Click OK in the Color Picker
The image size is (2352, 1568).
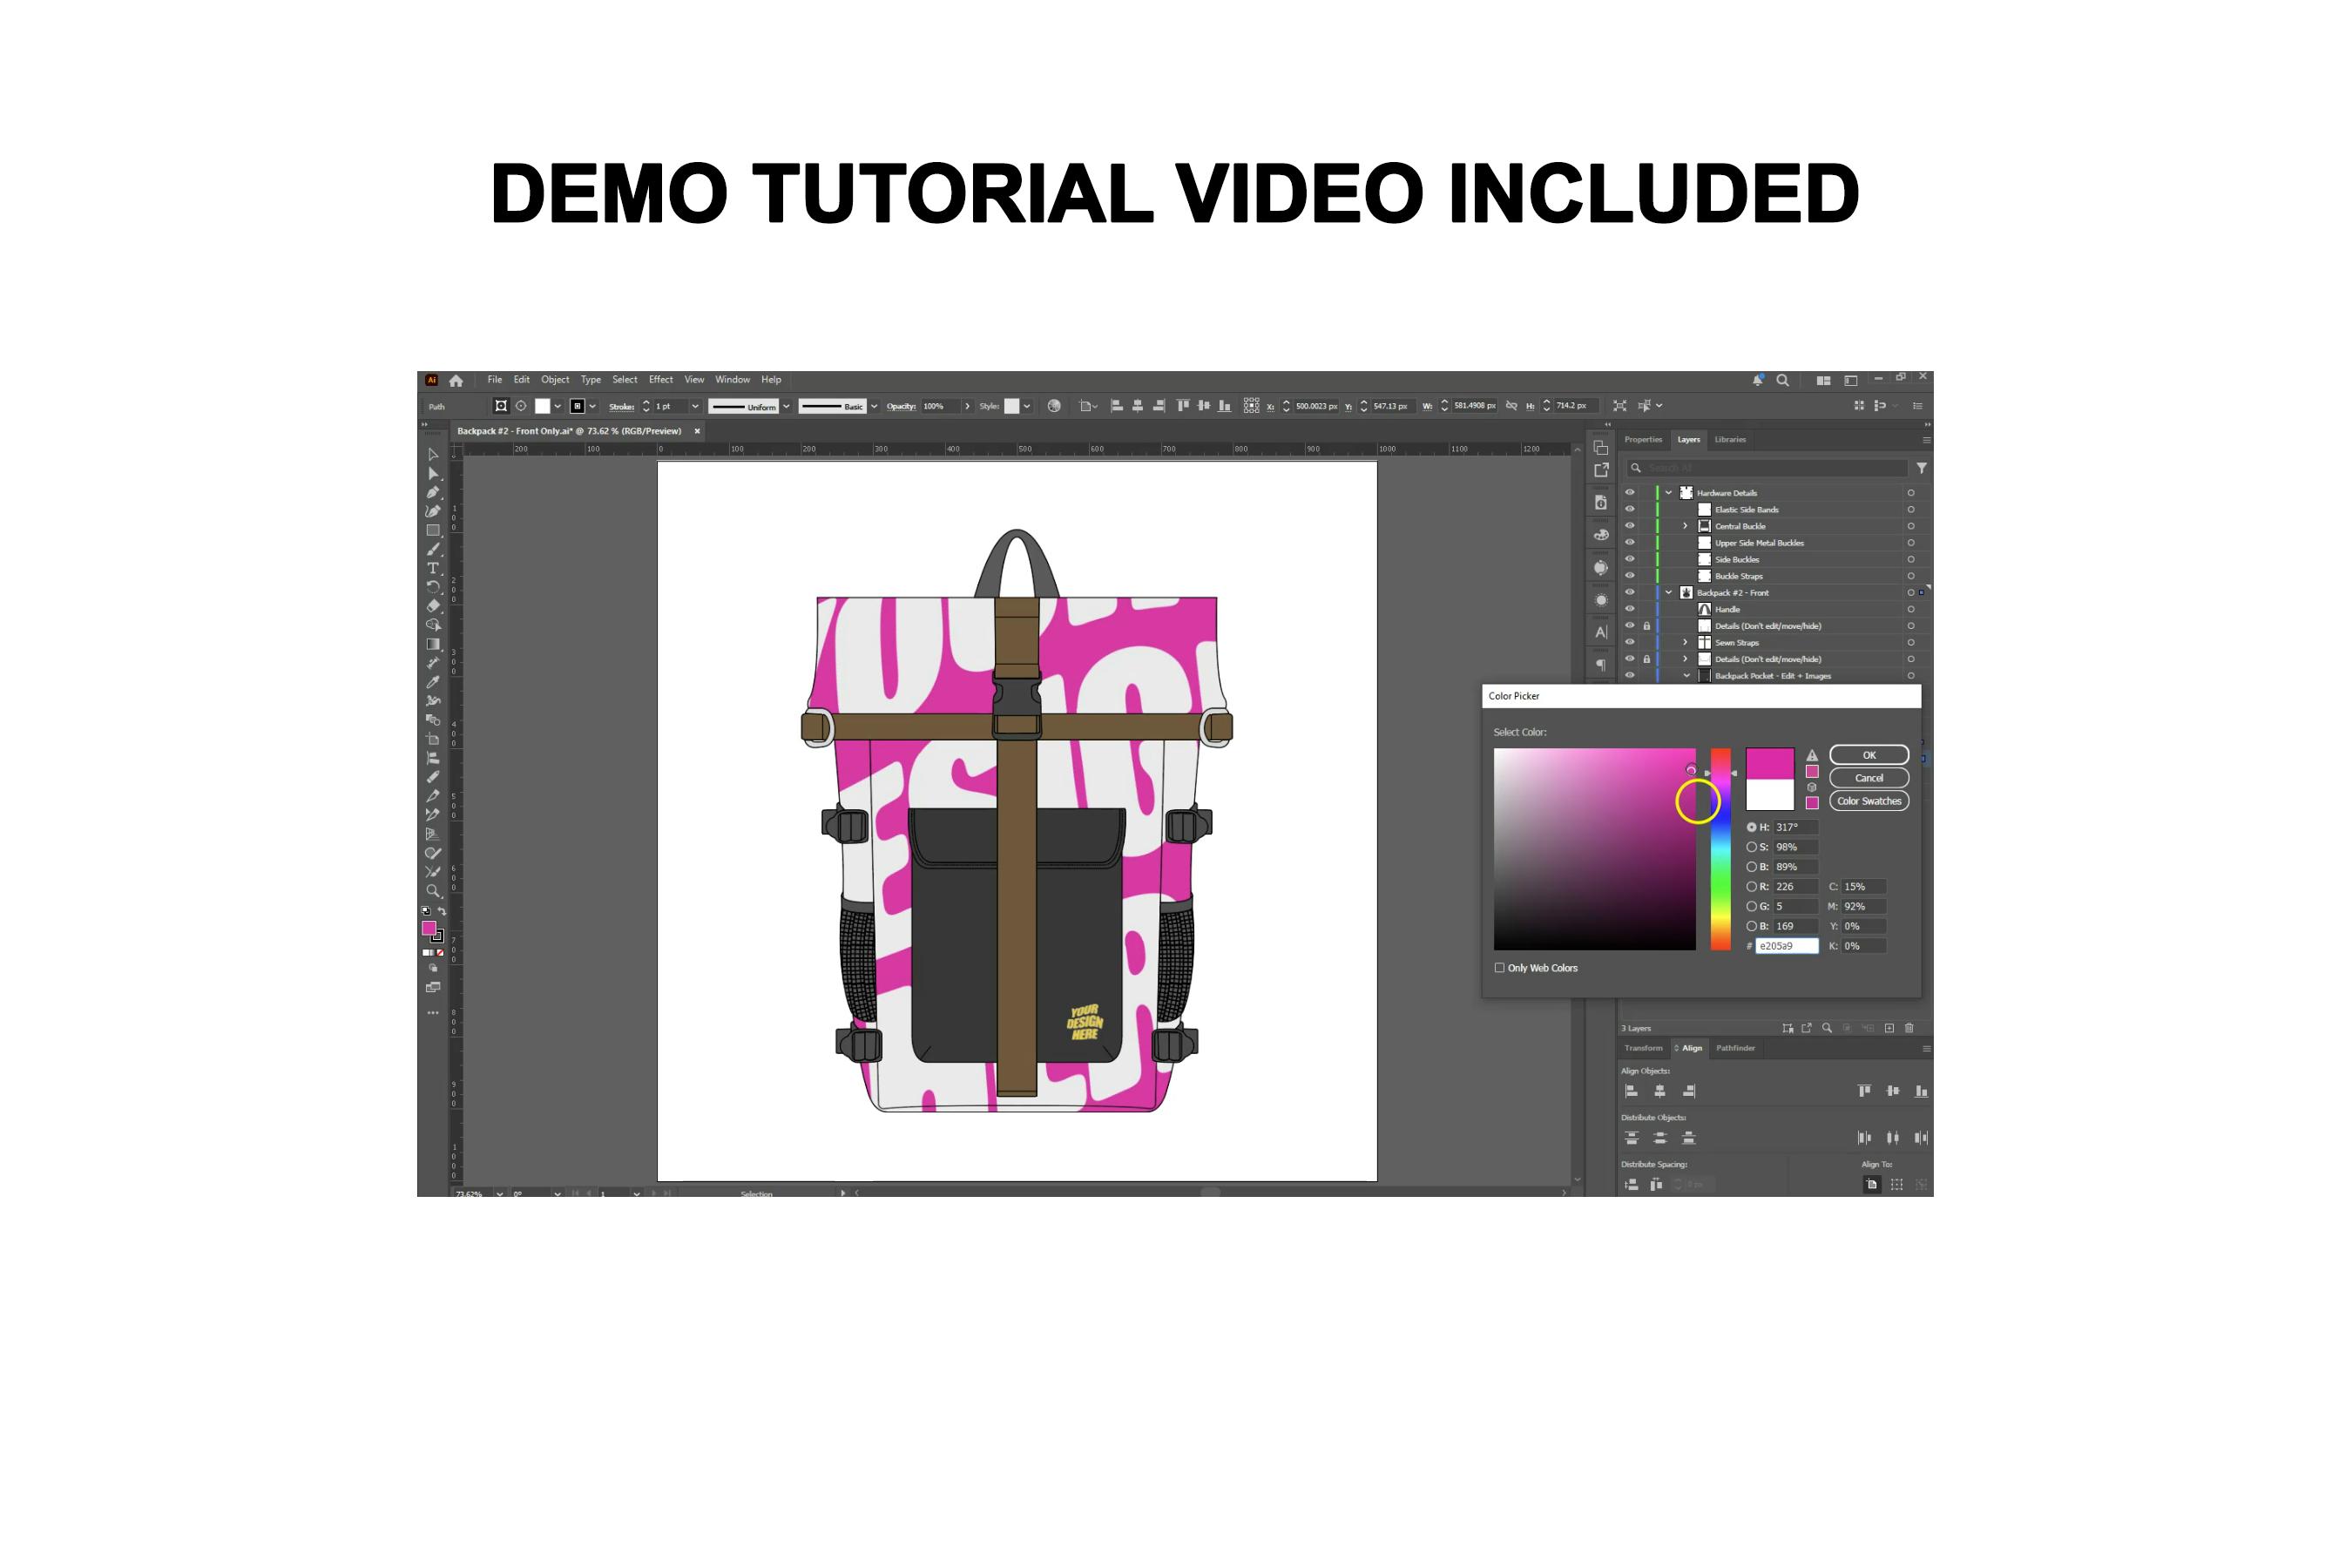1869,755
